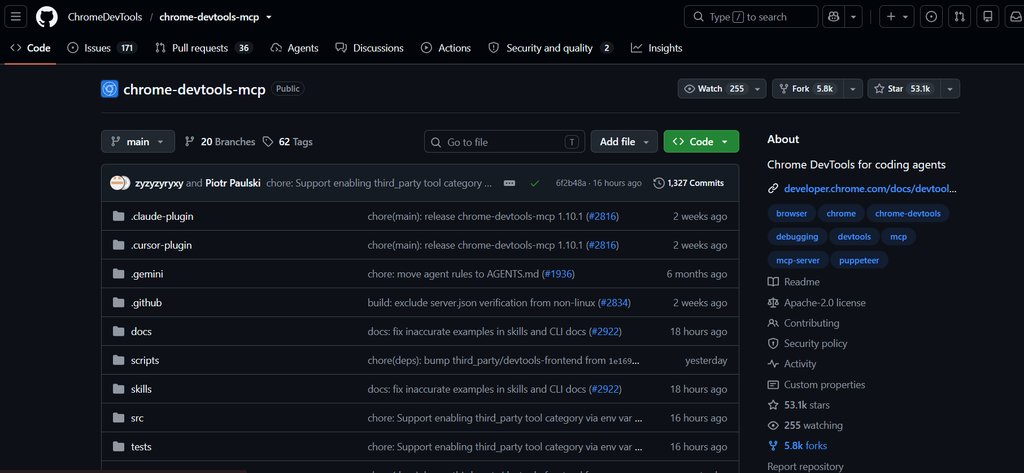Image resolution: width=1024 pixels, height=473 pixels.
Task: Click the zyzyzyryxy author avatar
Action: (x=117, y=183)
